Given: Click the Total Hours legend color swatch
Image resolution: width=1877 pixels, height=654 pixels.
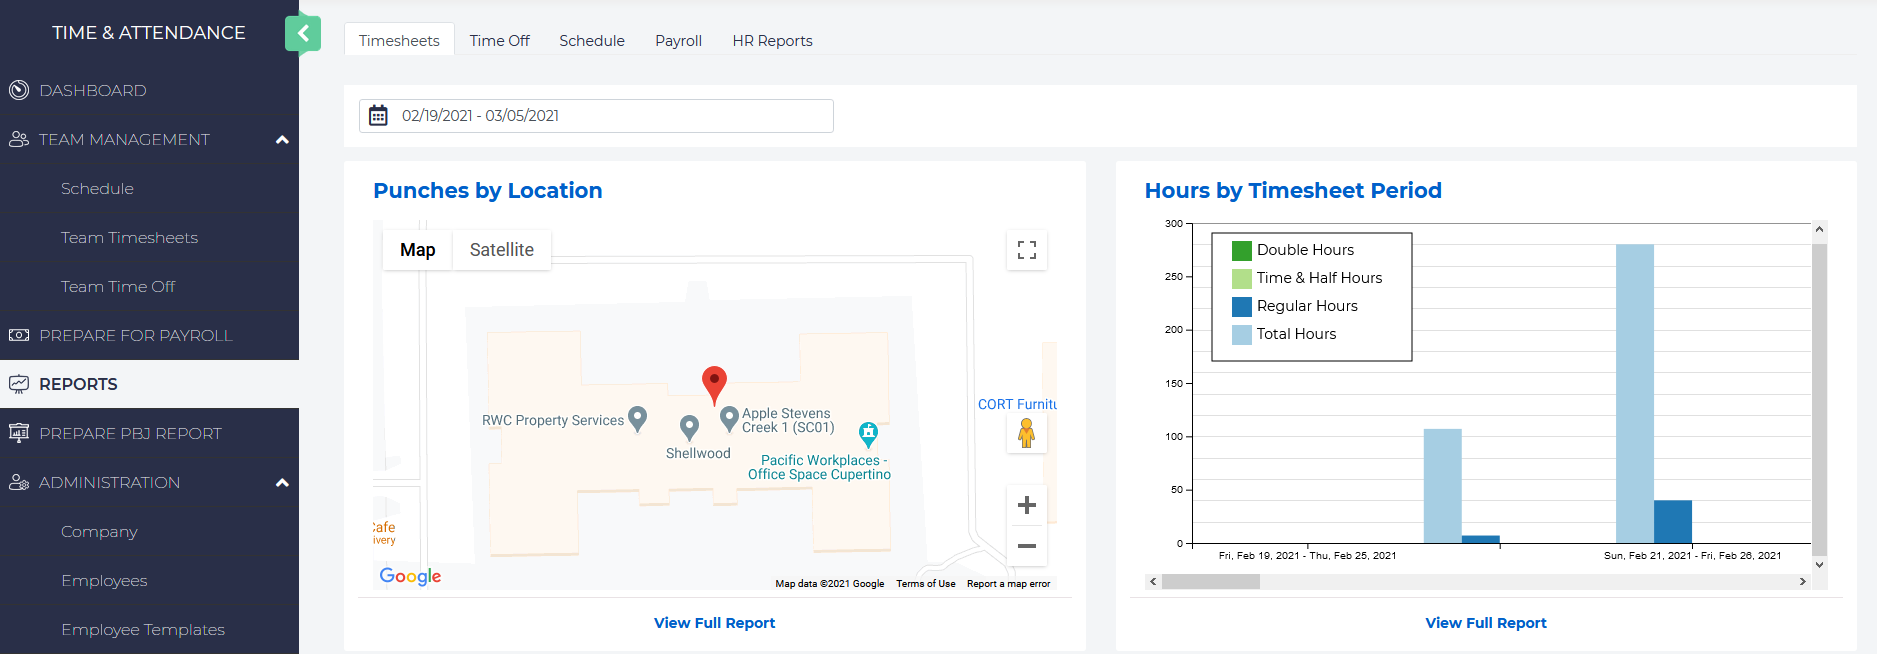Looking at the screenshot, I should pyautogui.click(x=1241, y=335).
